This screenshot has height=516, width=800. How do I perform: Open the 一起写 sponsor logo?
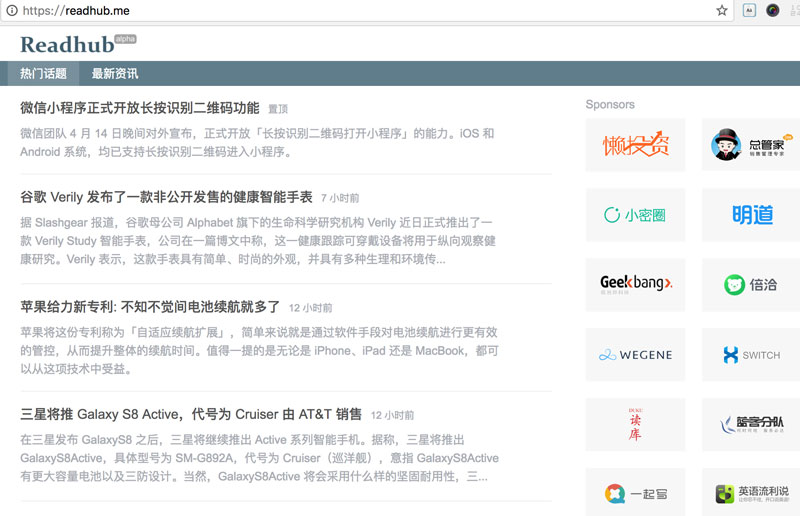(635, 493)
